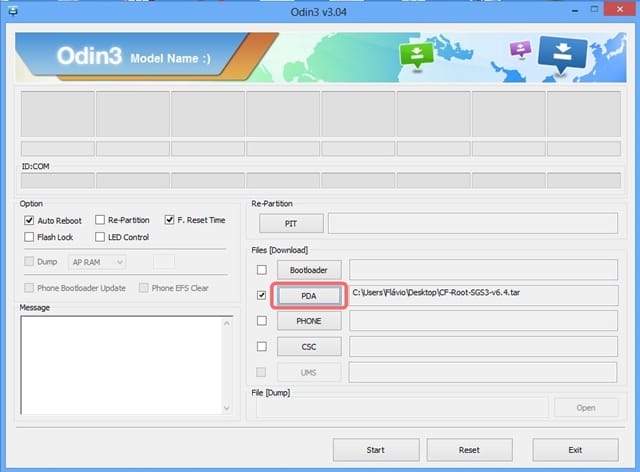640x472 pixels.
Task: Click the PIT button
Action: (291, 224)
